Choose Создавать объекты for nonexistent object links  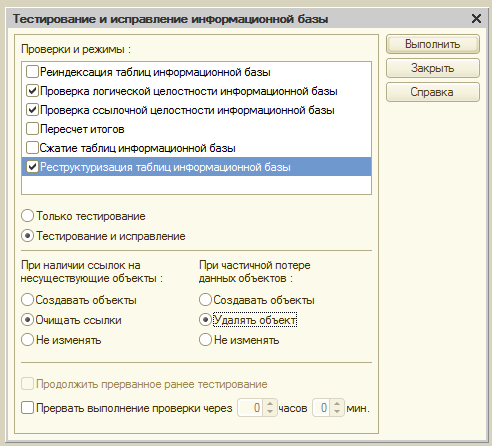[x=27, y=300]
